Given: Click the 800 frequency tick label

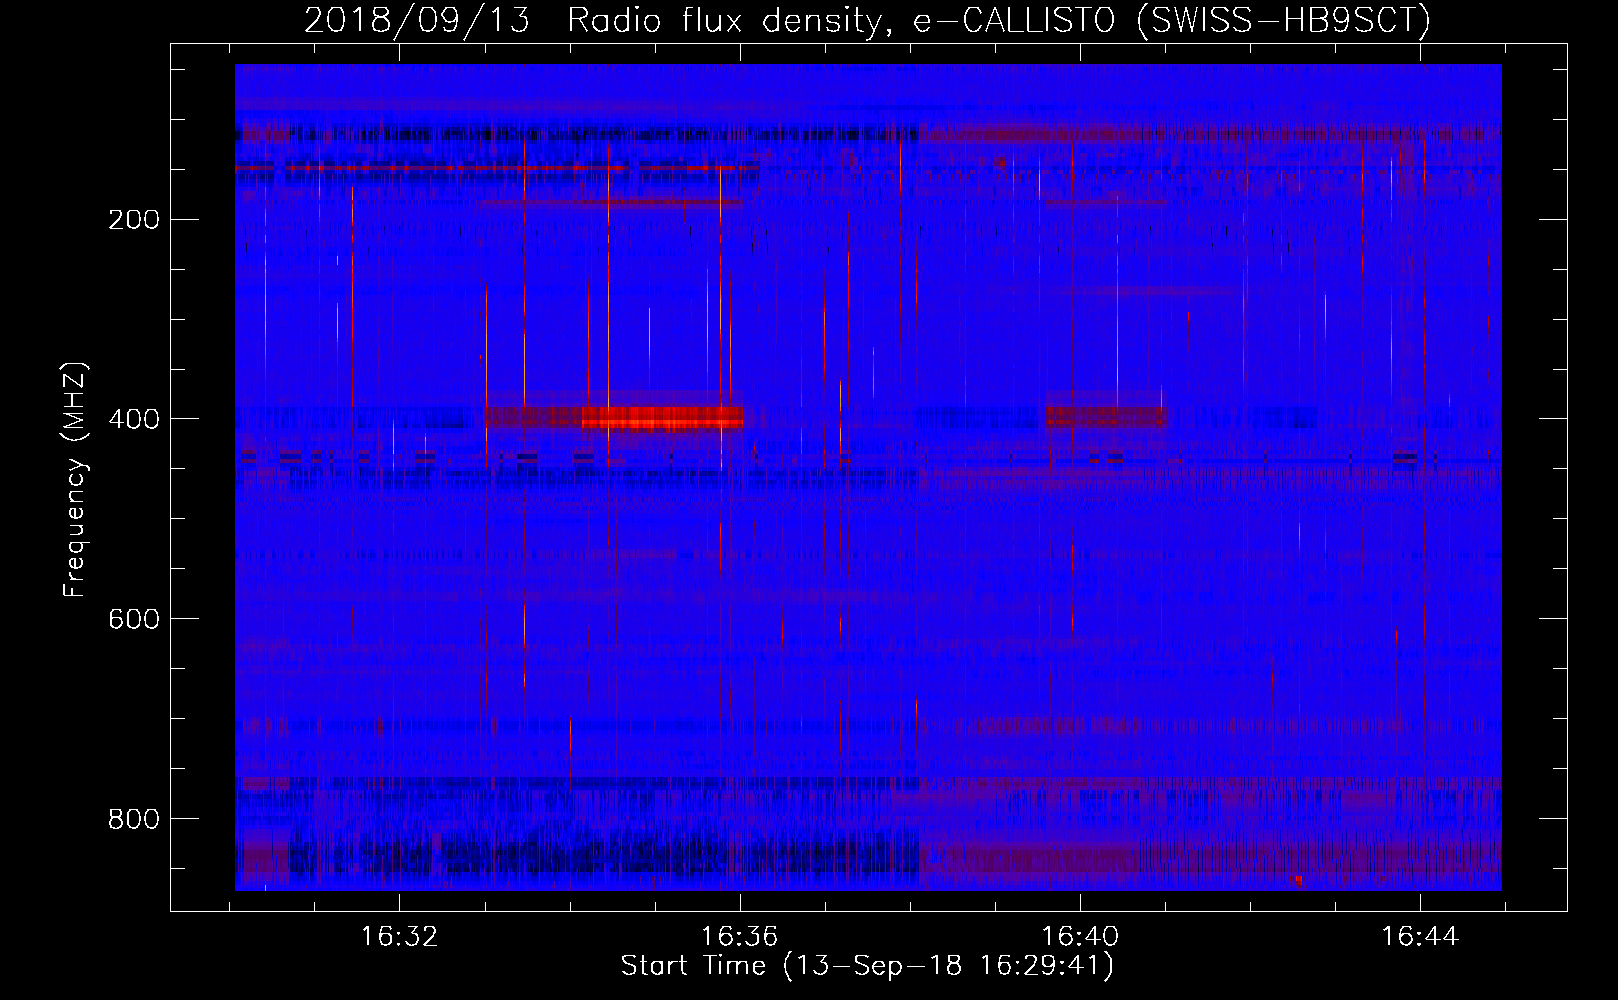Looking at the screenshot, I should tap(134, 819).
